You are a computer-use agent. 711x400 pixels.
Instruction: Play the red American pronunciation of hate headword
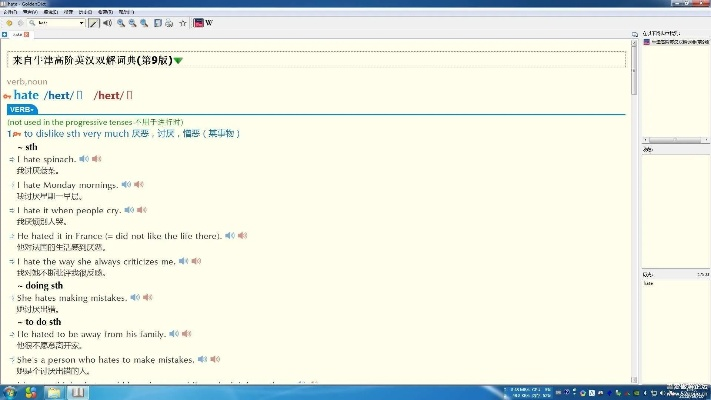coord(129,95)
